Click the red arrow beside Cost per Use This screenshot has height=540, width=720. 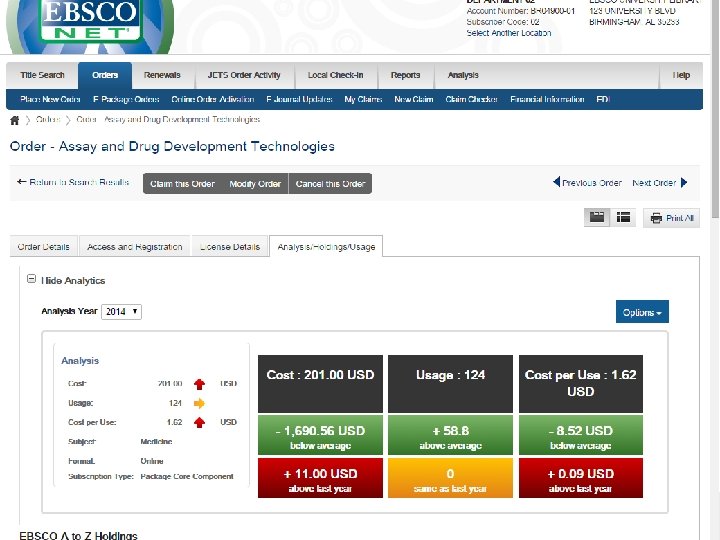199,422
